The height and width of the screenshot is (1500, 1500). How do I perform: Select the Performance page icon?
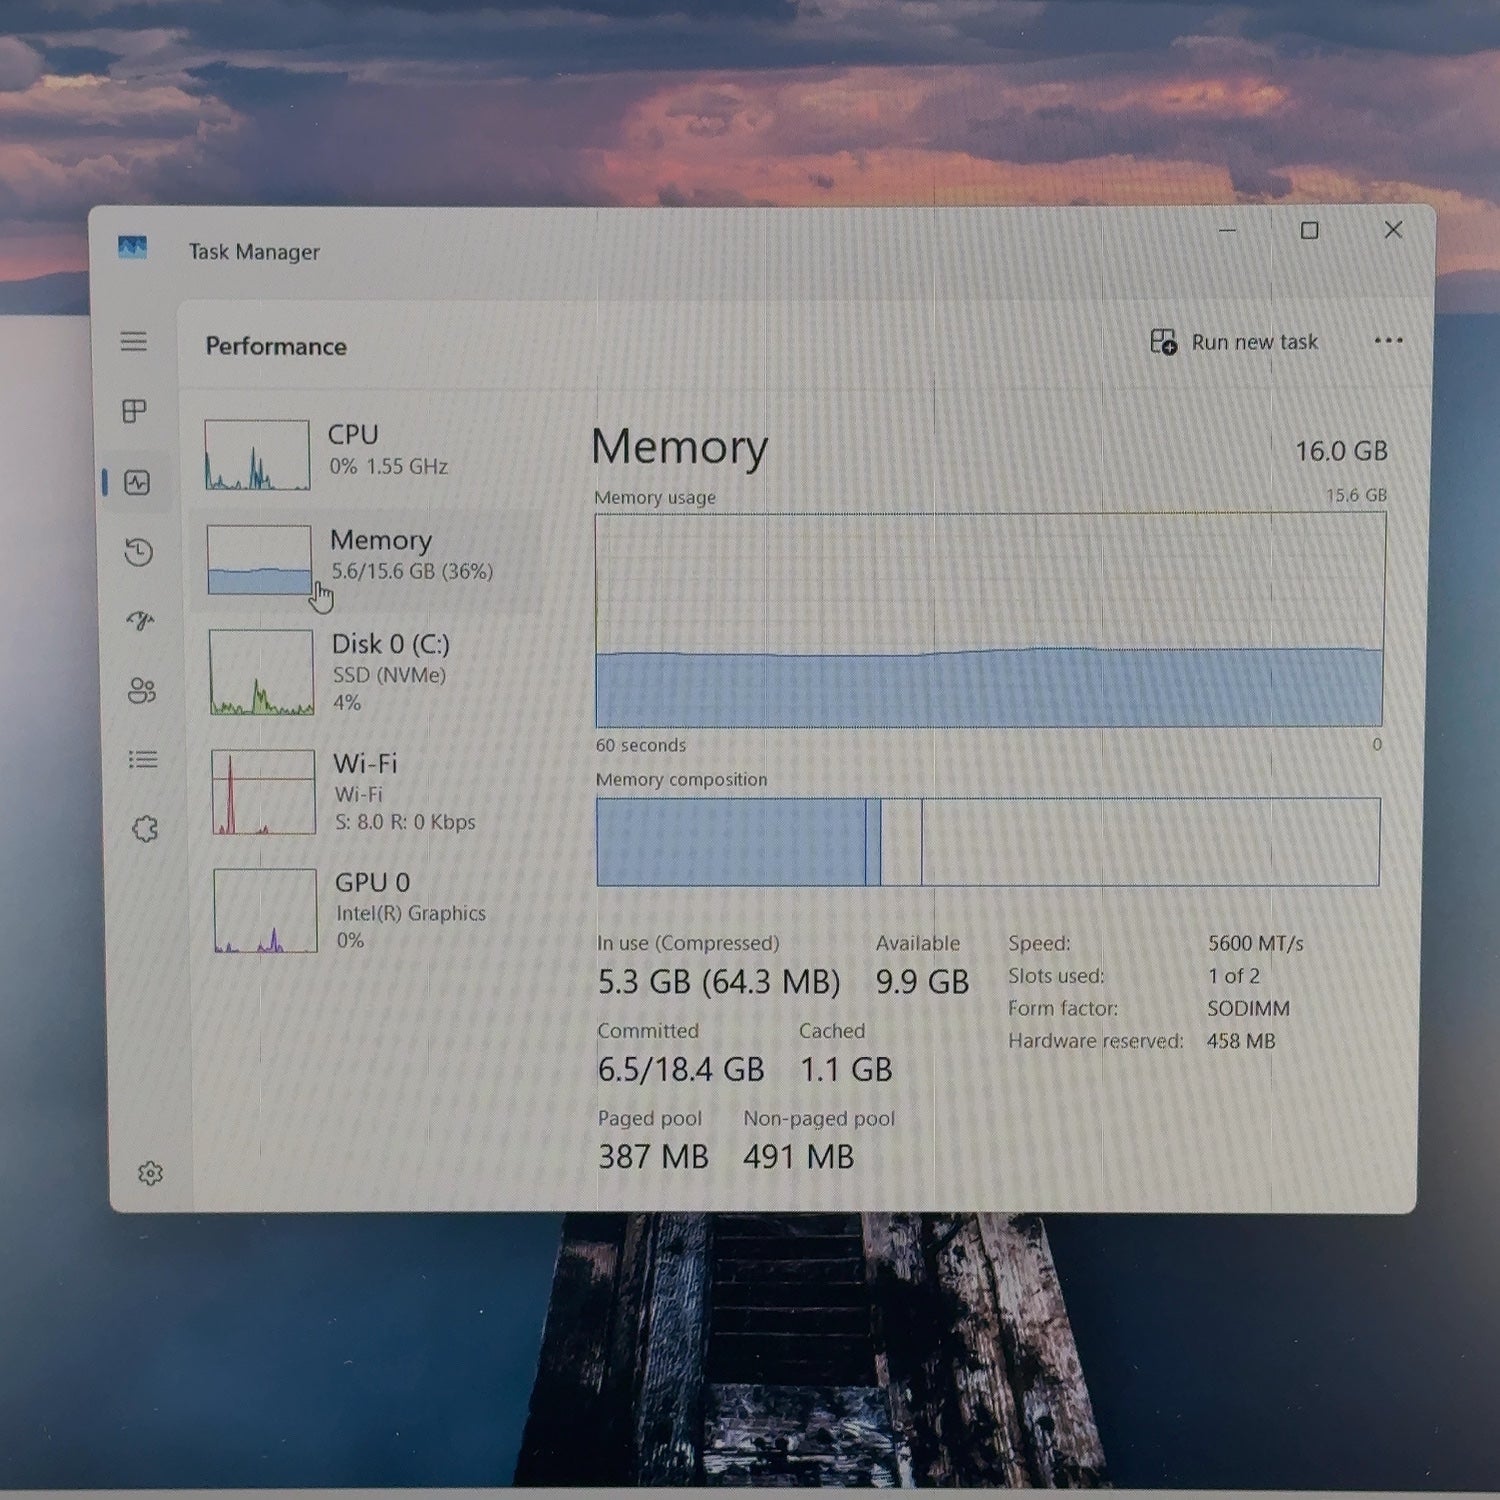tap(137, 483)
